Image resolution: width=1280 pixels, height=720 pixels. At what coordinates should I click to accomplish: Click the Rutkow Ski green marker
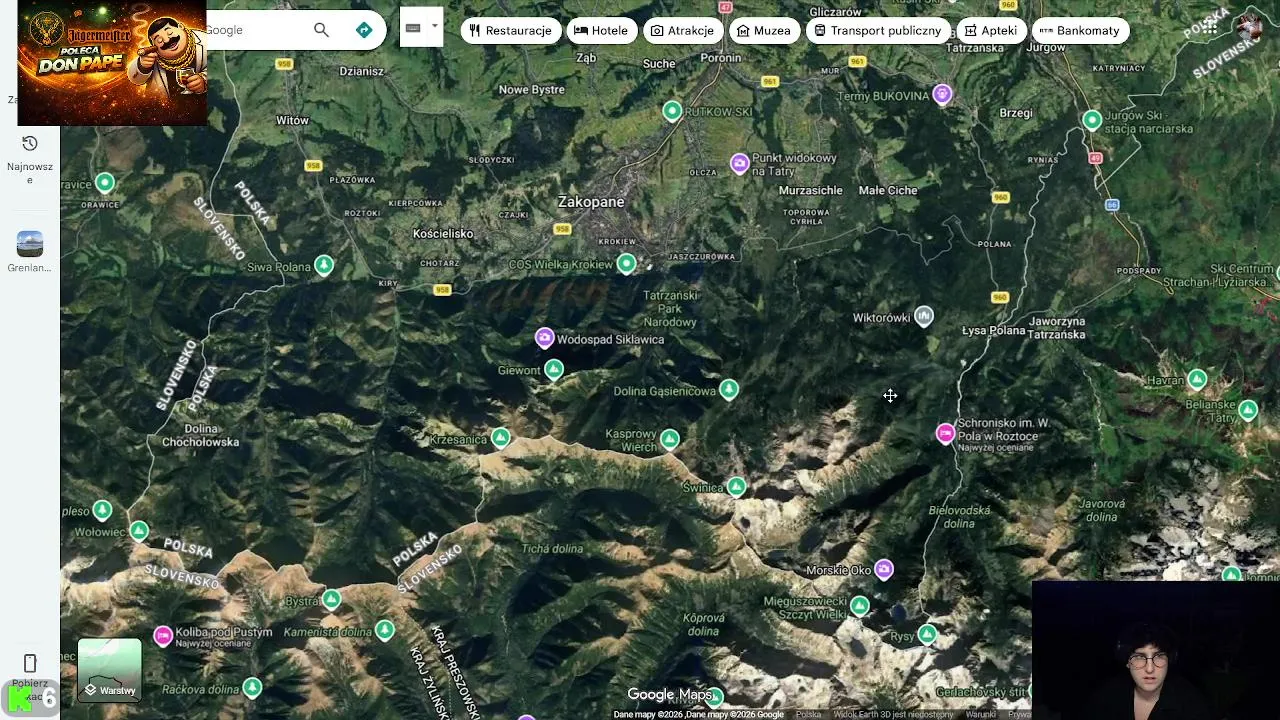coord(672,110)
